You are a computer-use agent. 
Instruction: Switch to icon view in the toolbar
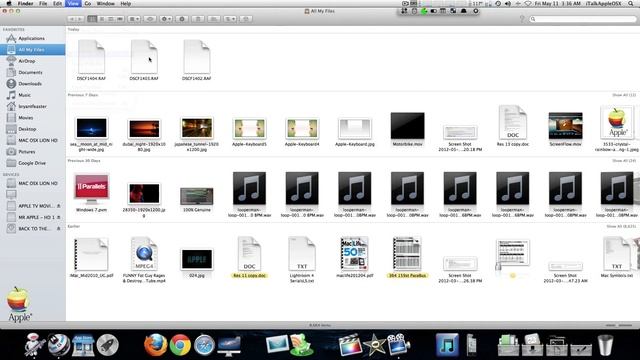tap(92, 19)
